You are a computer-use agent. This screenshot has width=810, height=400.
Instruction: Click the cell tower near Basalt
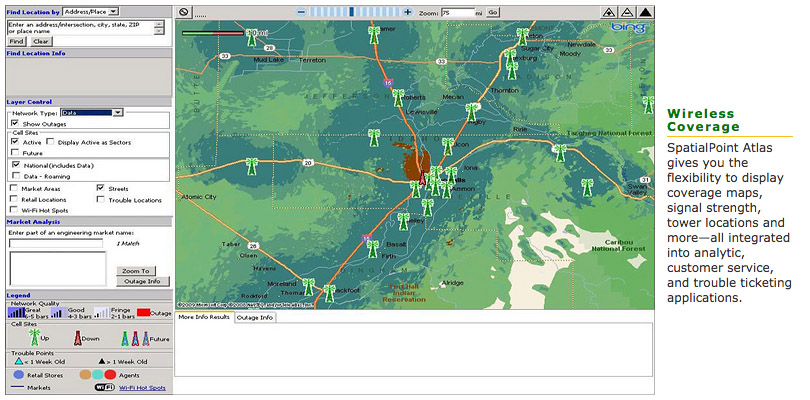[372, 249]
